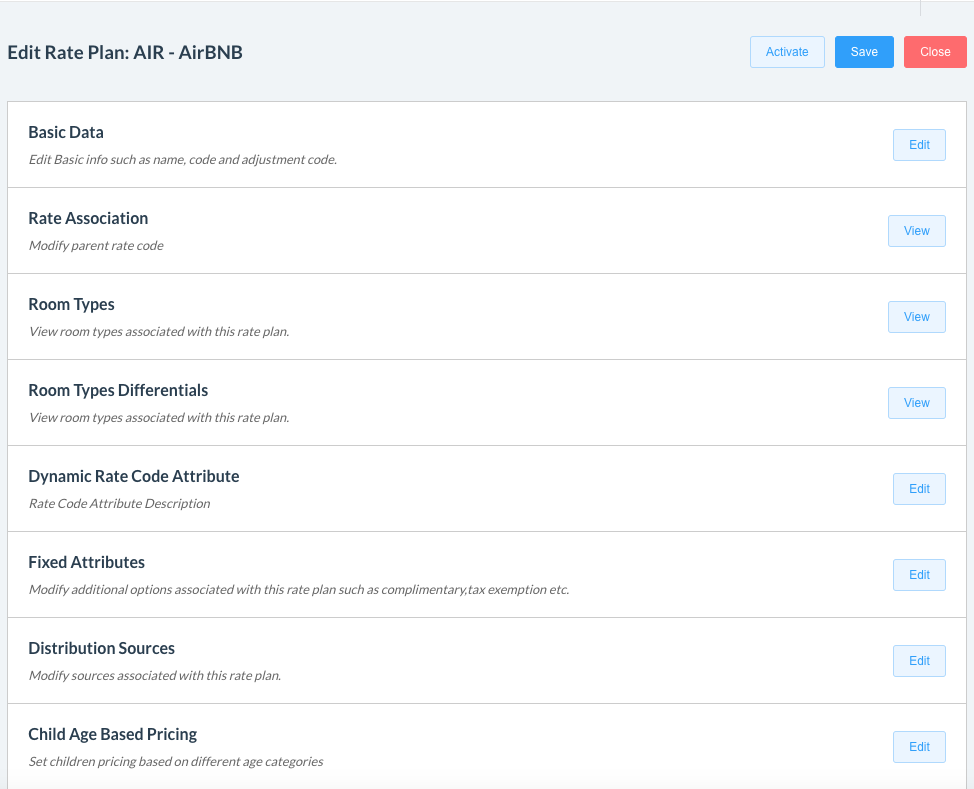Edit Distribution Sources
Screen dimensions: 974x789
tap(919, 661)
